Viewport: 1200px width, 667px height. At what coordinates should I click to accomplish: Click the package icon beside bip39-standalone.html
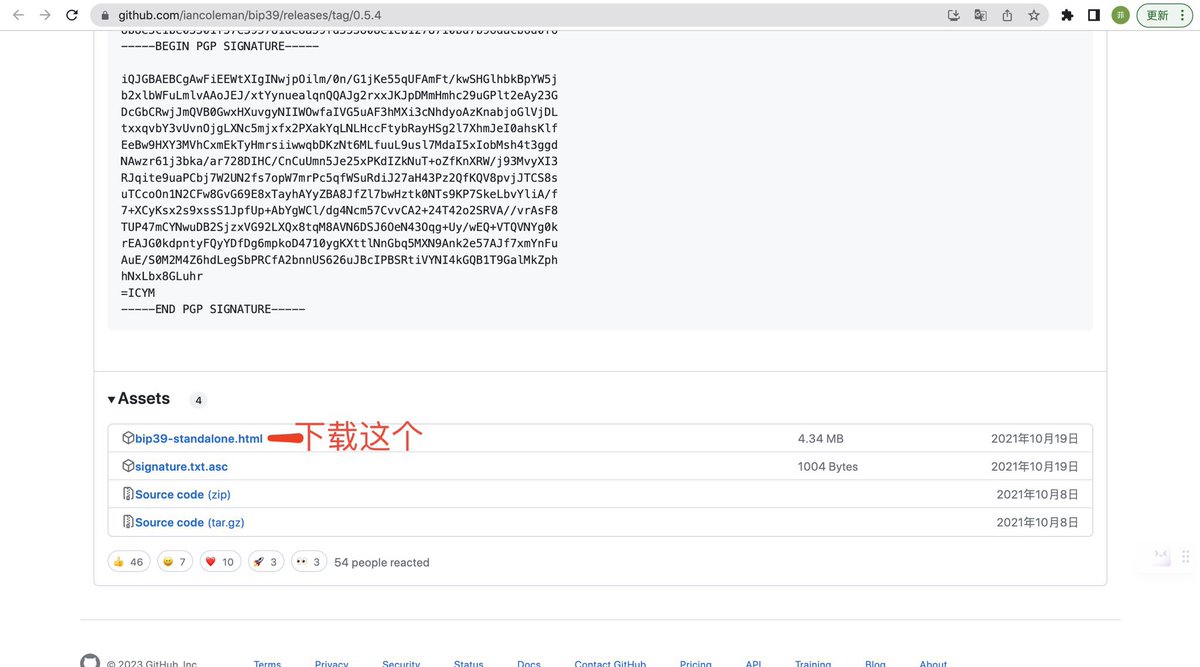pos(128,438)
